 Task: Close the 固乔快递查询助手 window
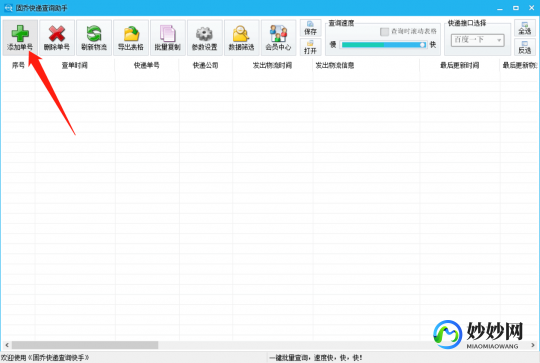click(x=531, y=8)
